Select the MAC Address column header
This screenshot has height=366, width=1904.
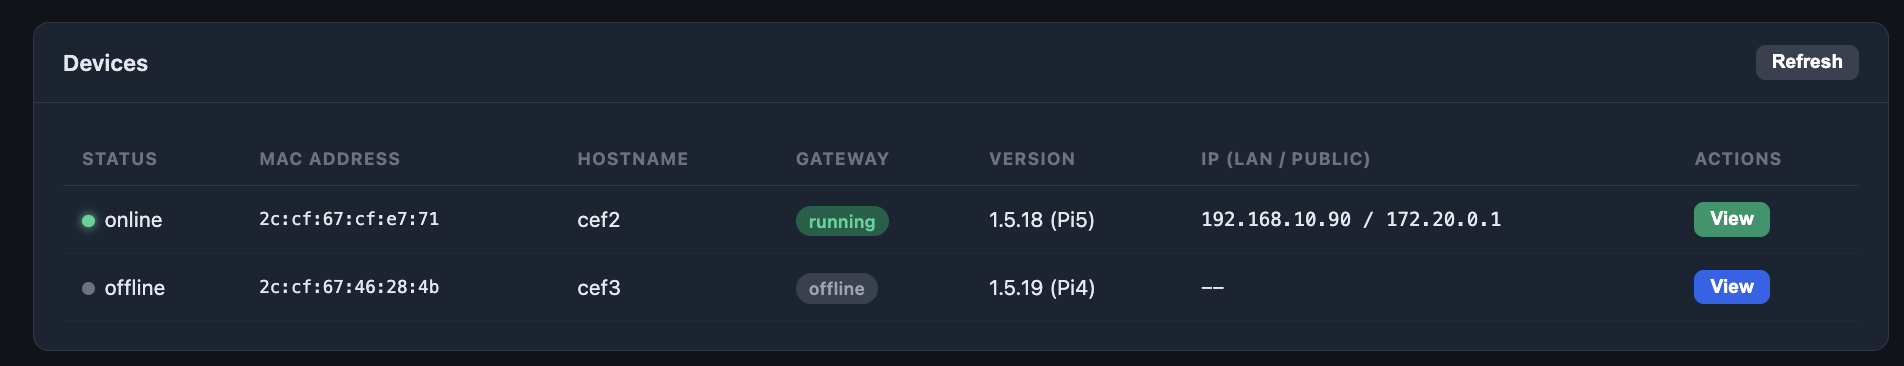click(330, 159)
